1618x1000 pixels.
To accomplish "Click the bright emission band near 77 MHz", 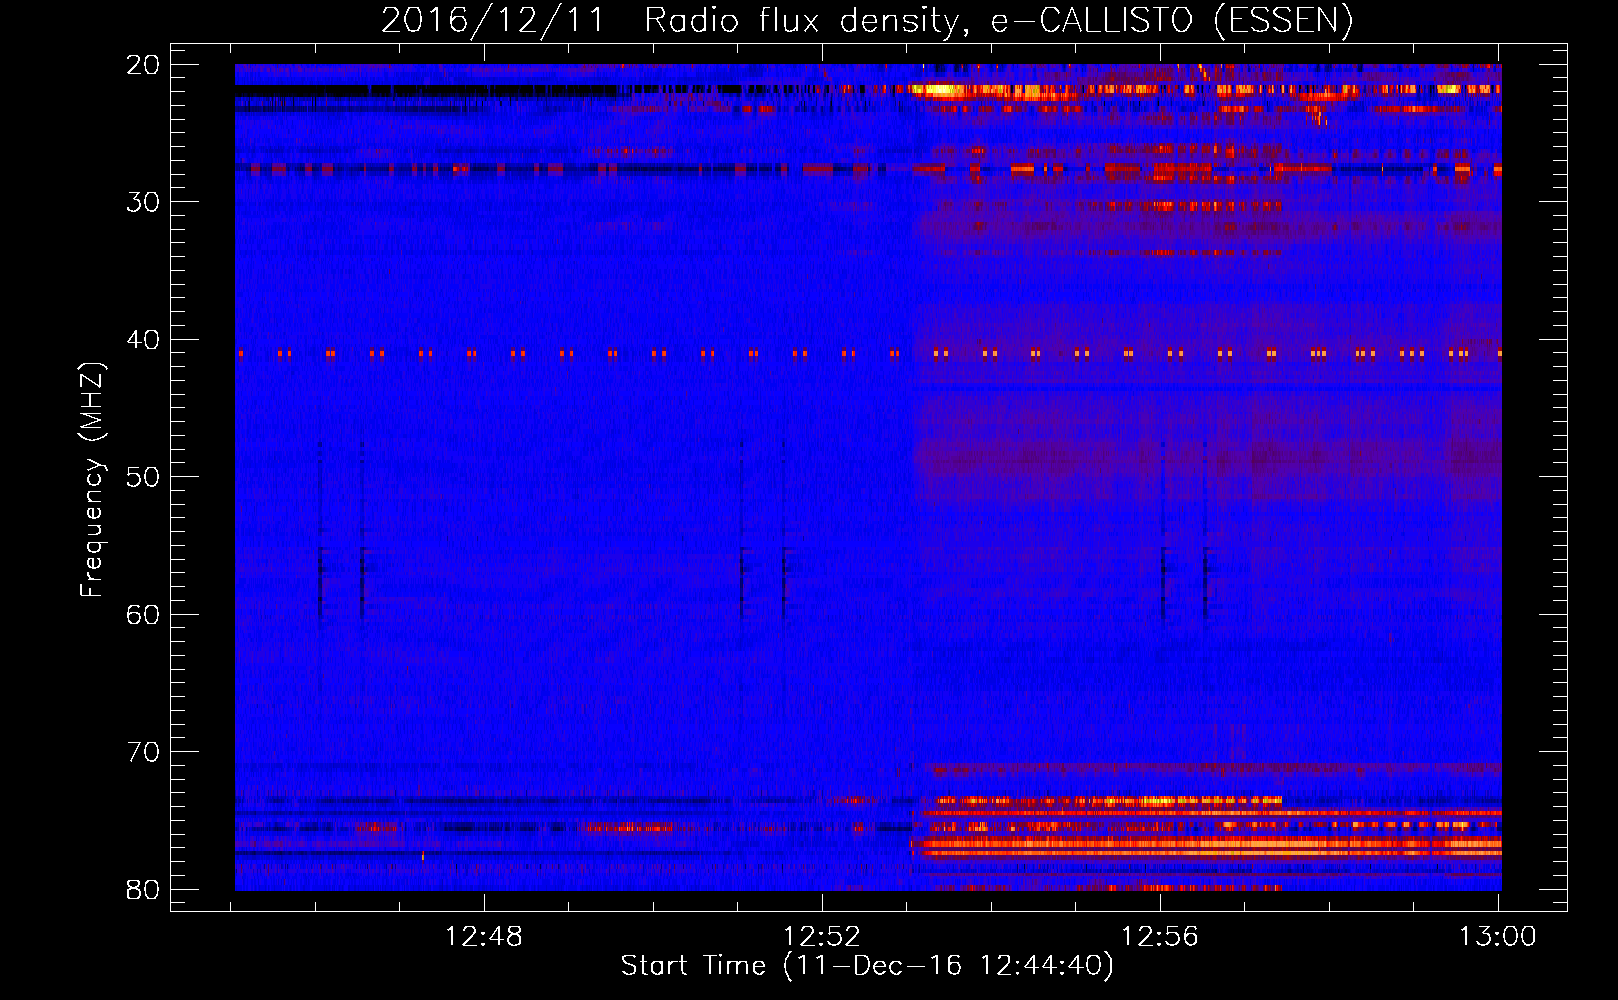I will pyautogui.click(x=1210, y=847).
